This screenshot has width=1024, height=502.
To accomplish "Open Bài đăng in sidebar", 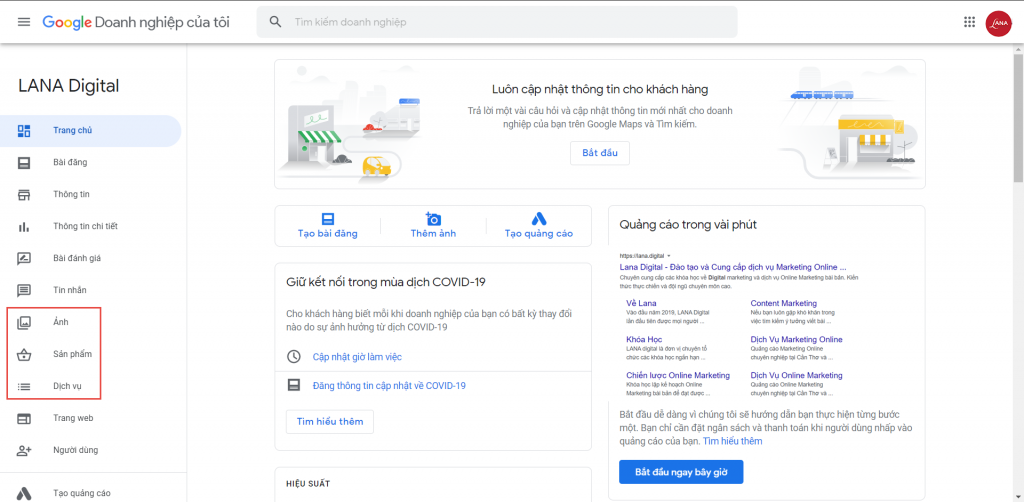I will pyautogui.click(x=70, y=162).
